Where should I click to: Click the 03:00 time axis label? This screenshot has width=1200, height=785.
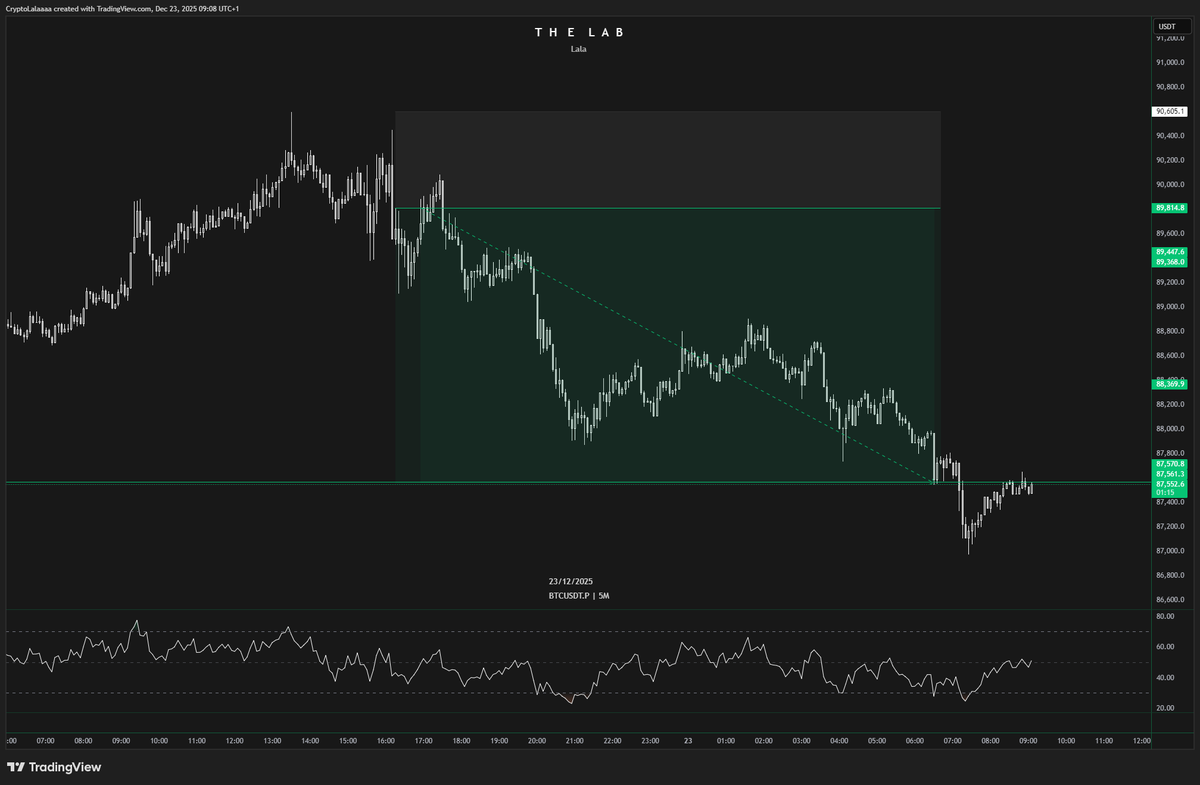[x=801, y=741]
